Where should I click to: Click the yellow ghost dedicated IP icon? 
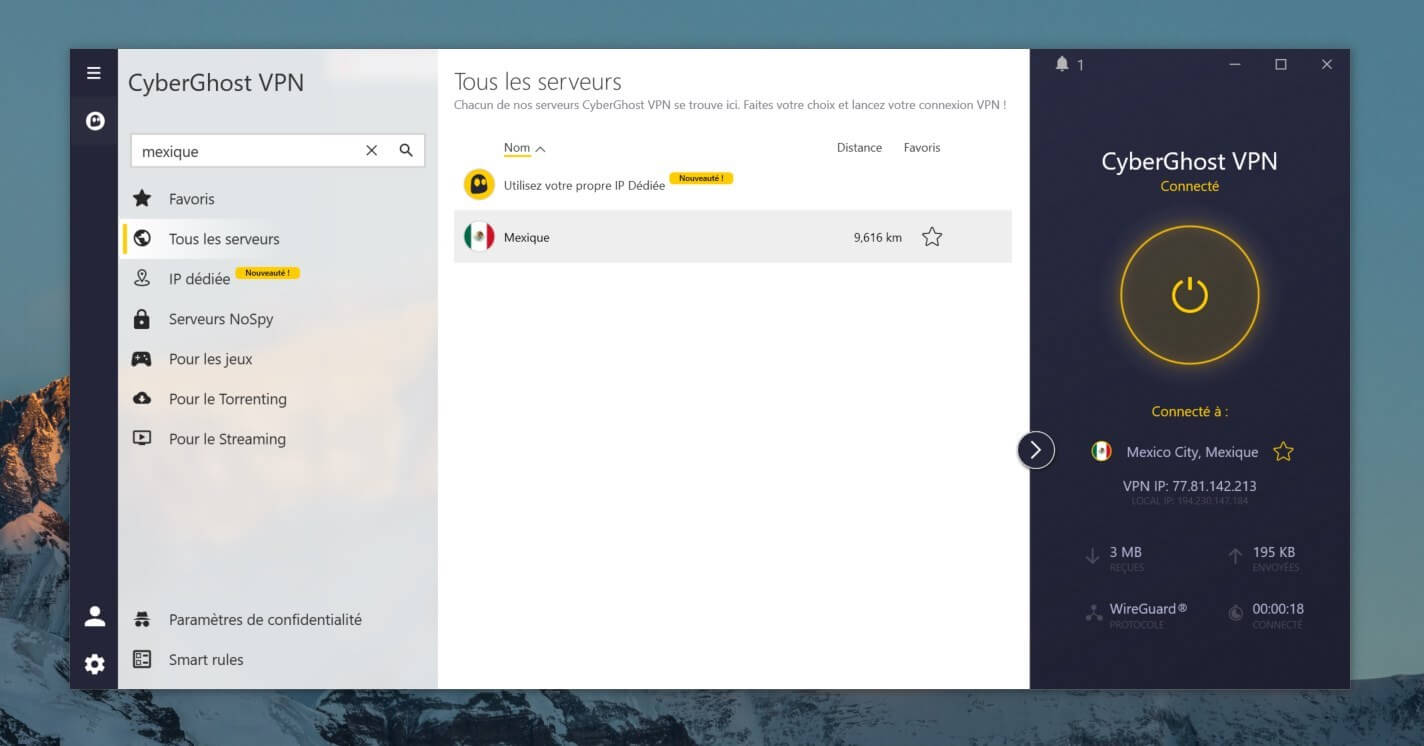click(x=479, y=184)
